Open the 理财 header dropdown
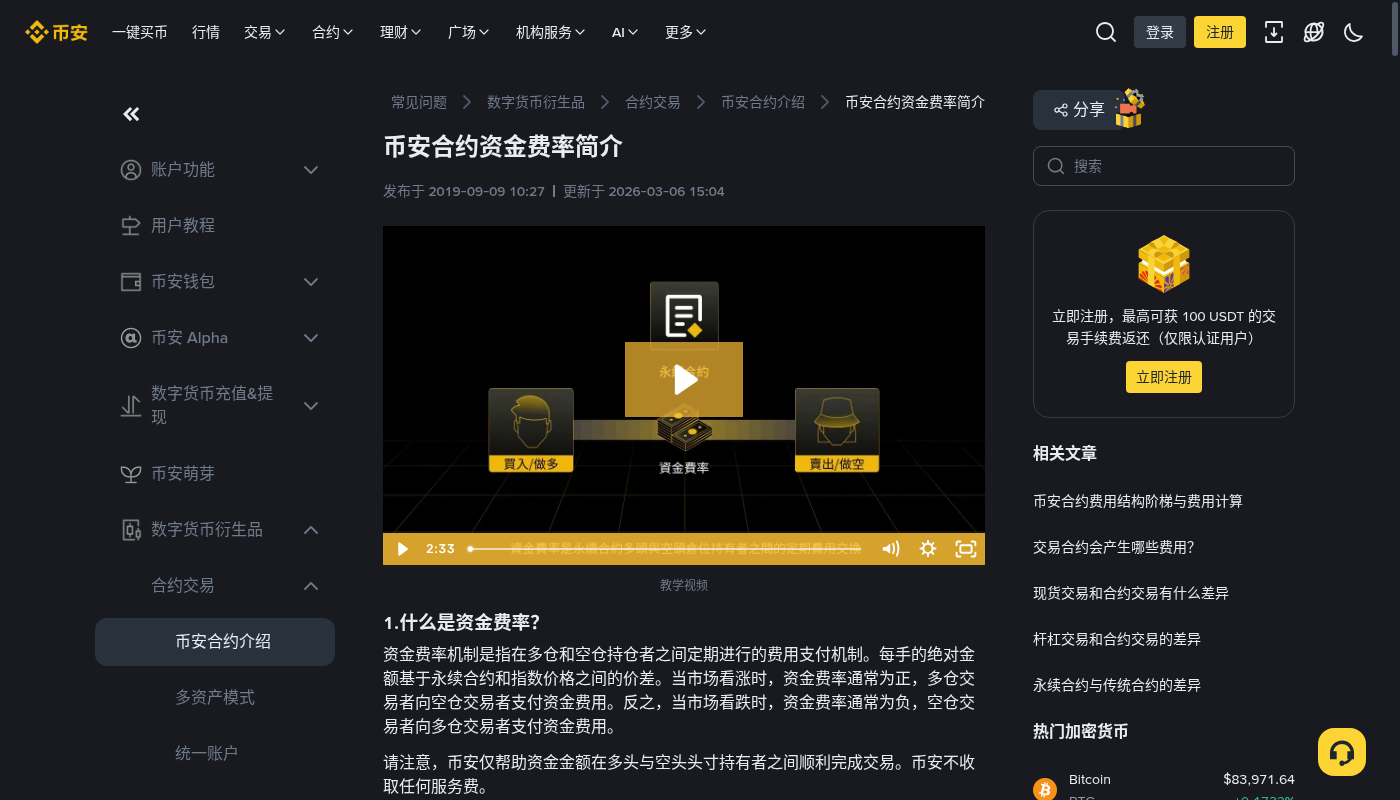Viewport: 1400px width, 800px height. tap(401, 32)
